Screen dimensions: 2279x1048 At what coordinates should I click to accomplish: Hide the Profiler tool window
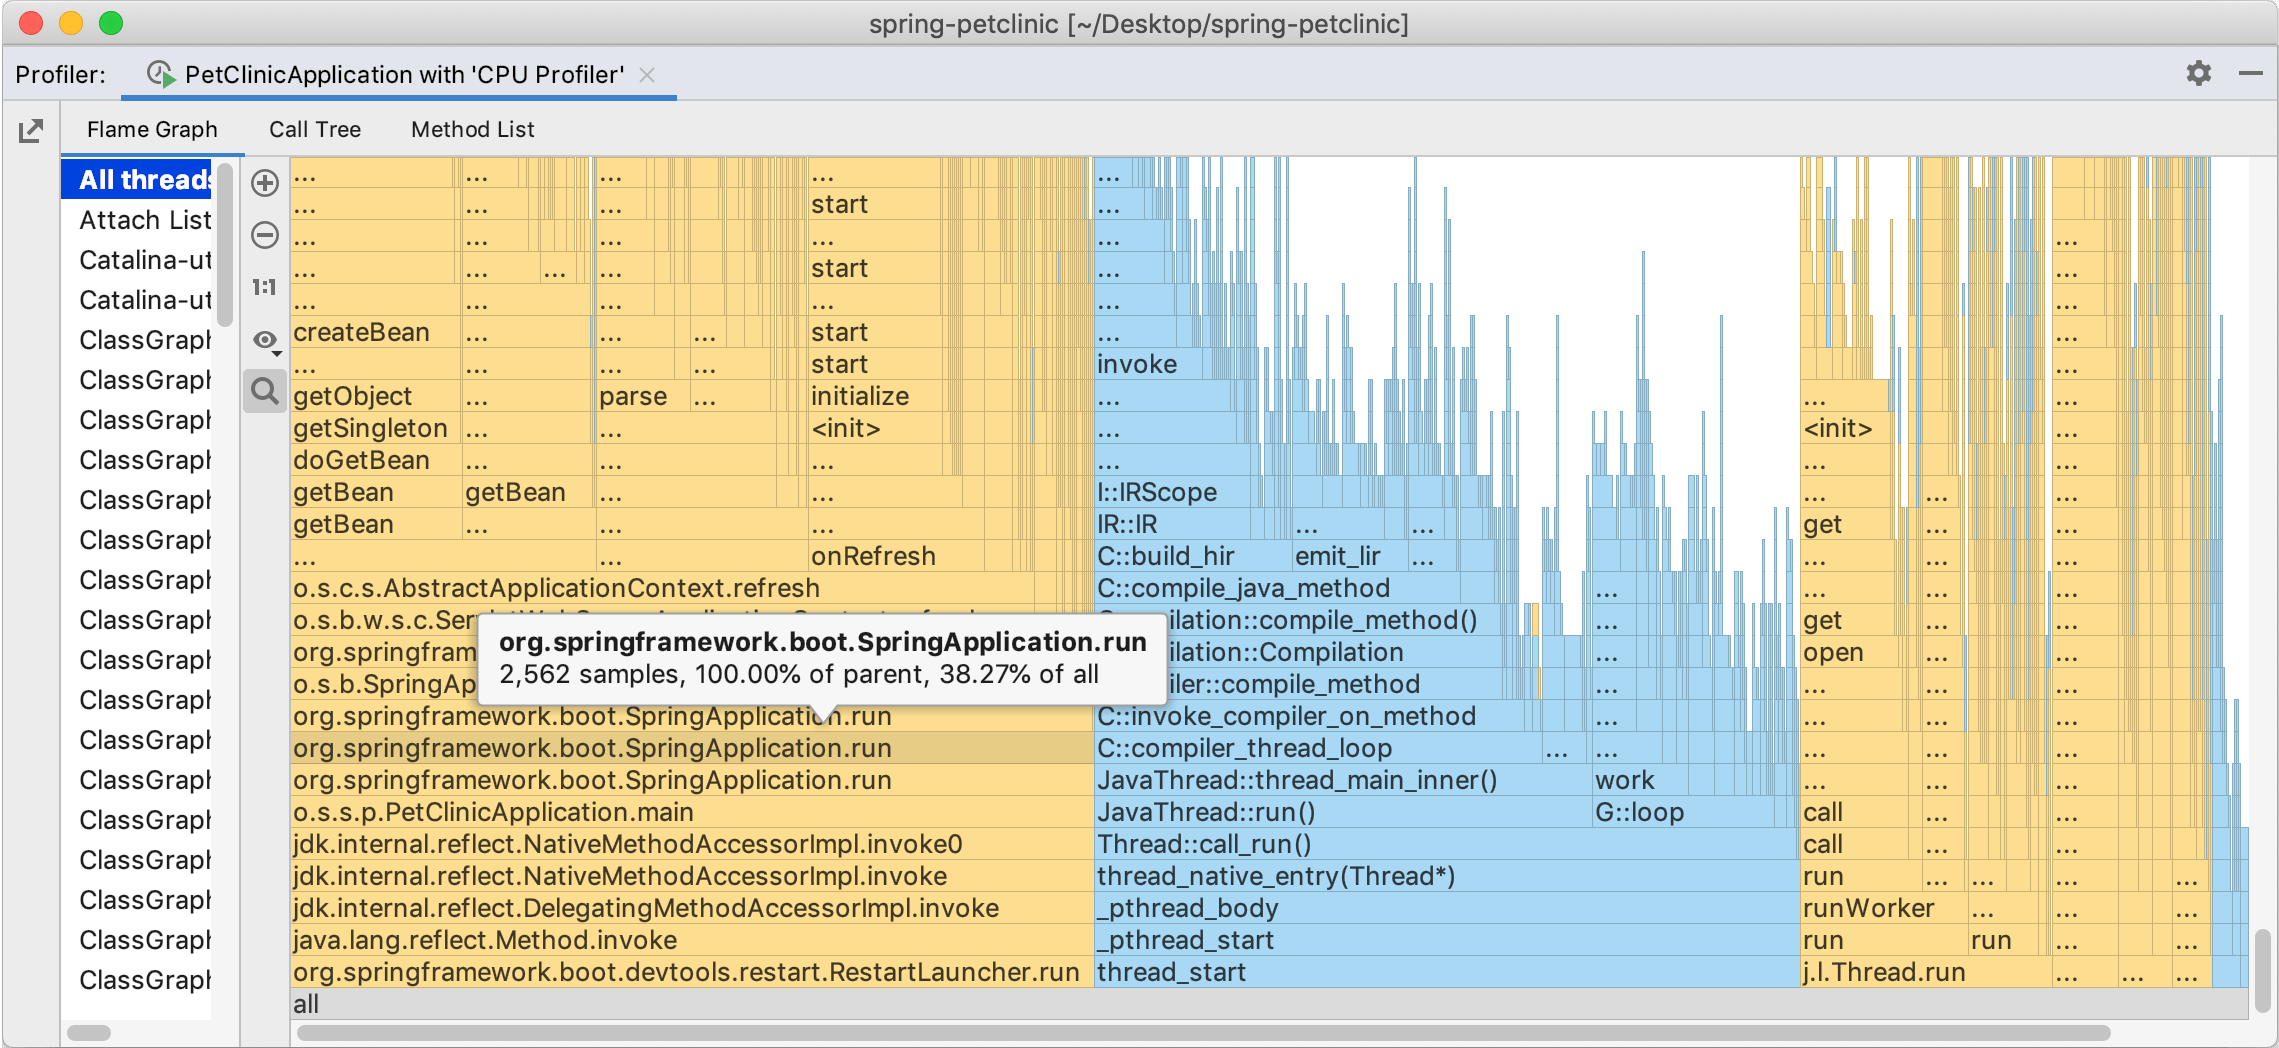[x=2250, y=73]
